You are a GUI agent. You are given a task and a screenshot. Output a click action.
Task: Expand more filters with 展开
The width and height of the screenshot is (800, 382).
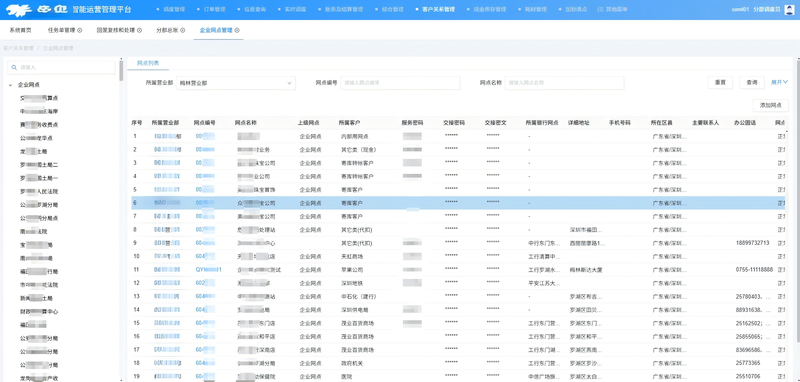point(779,82)
